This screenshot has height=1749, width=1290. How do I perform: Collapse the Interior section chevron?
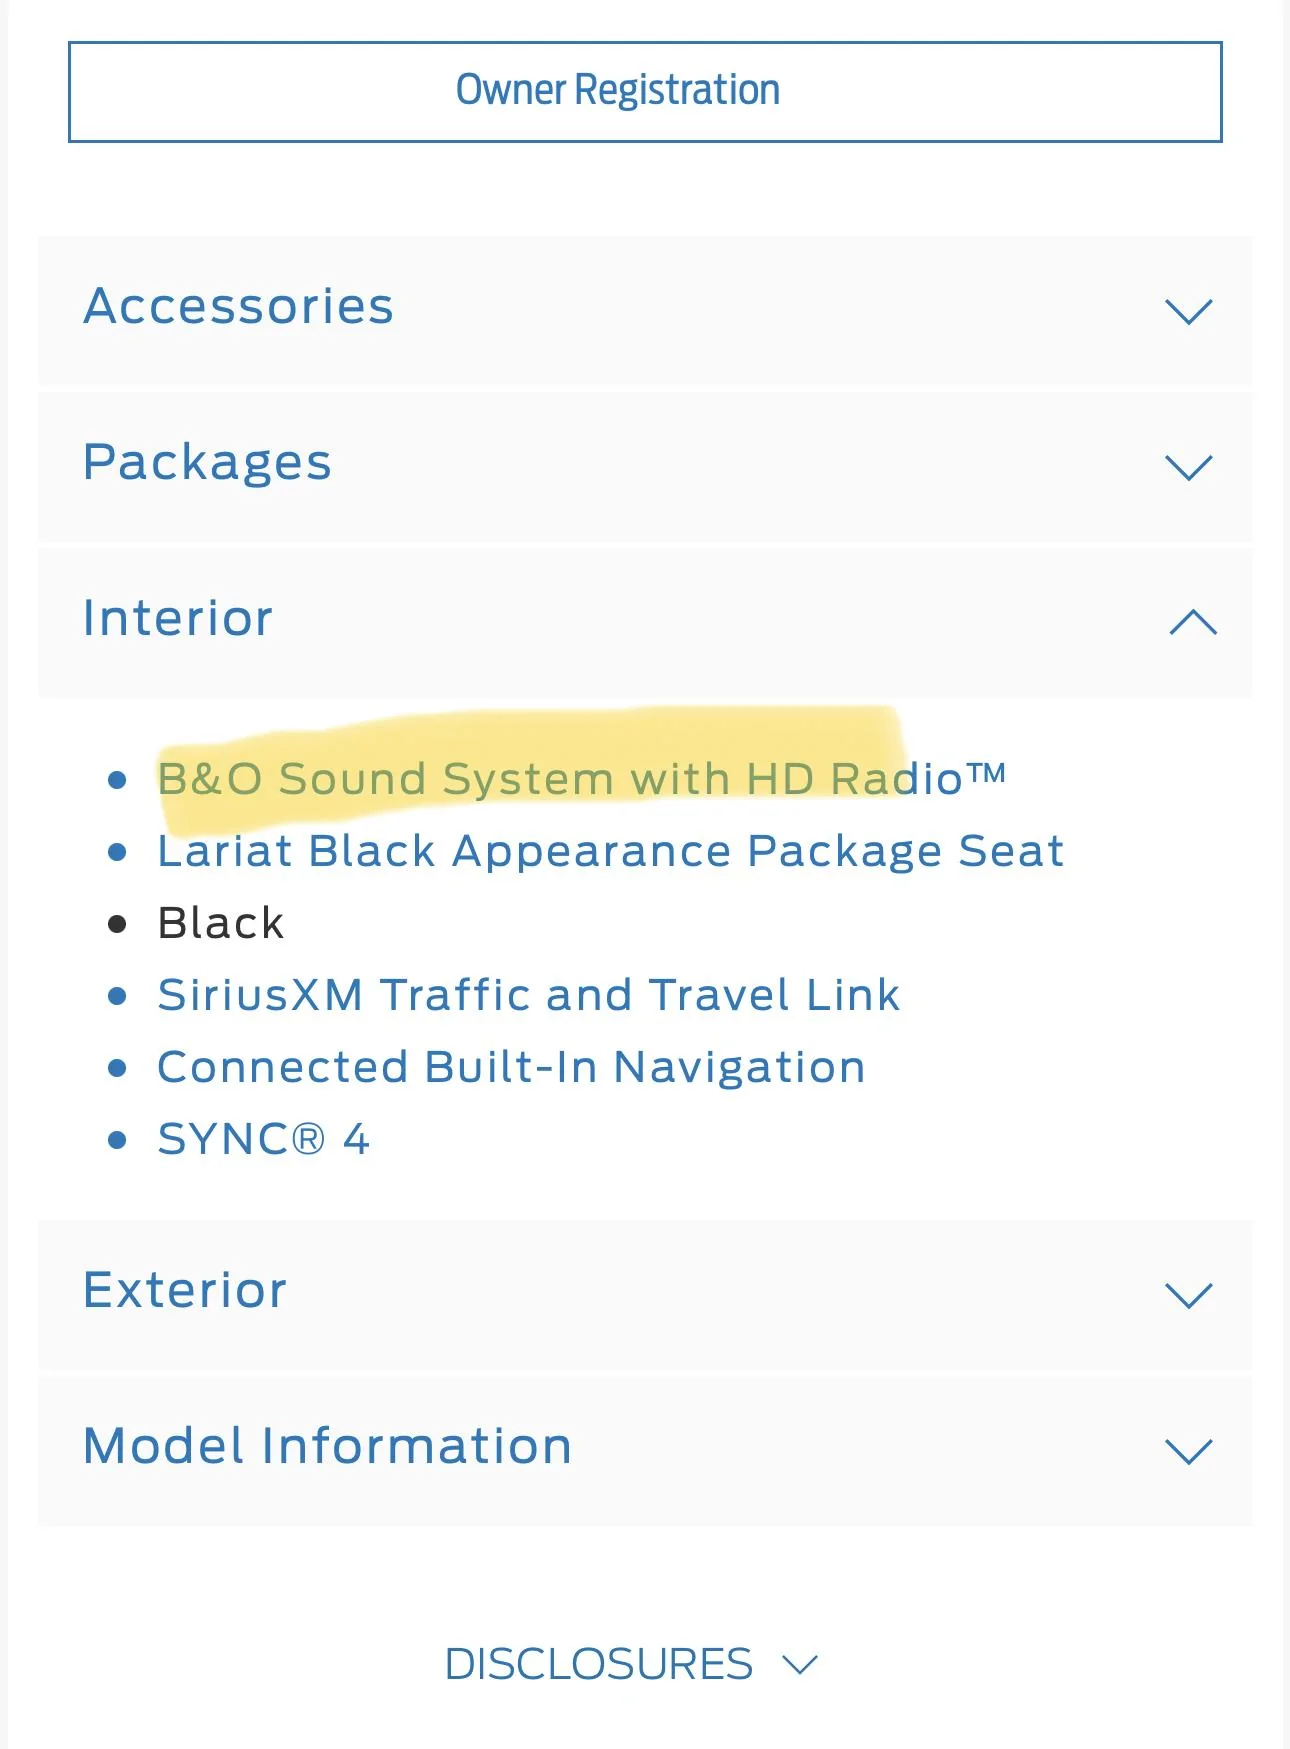[1192, 623]
